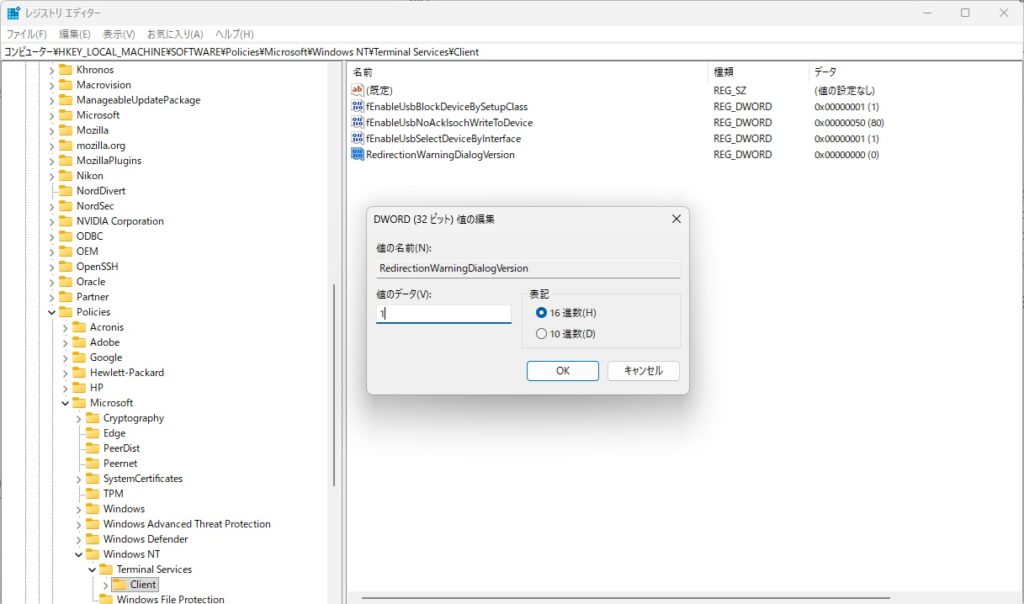The width and height of the screenshot is (1024, 604).
Task: Open the ファイル(F) menu
Action: 27,34
